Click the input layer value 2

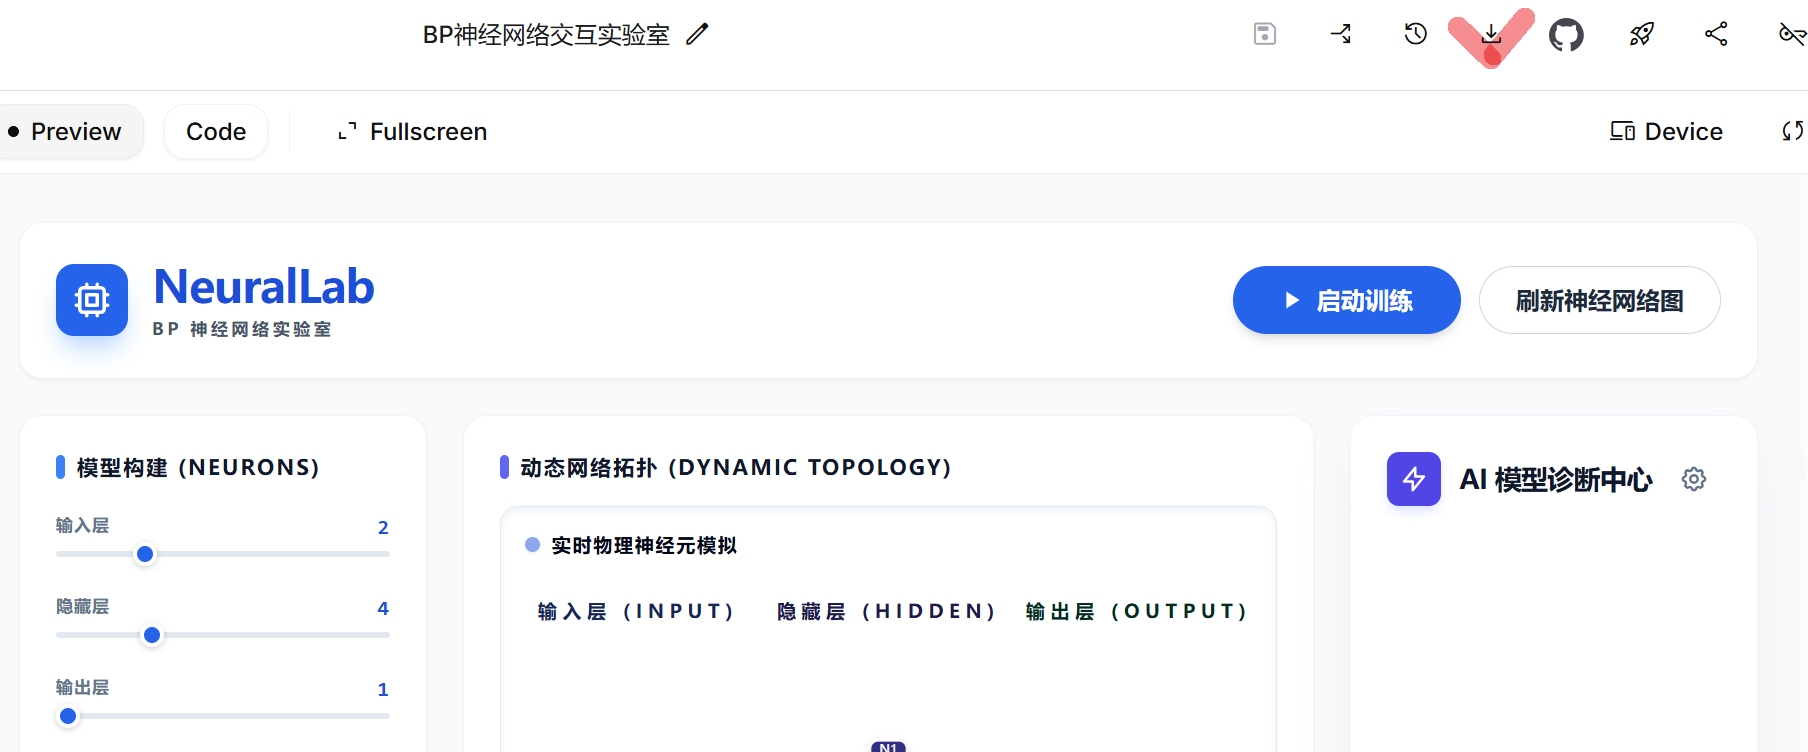[383, 527]
